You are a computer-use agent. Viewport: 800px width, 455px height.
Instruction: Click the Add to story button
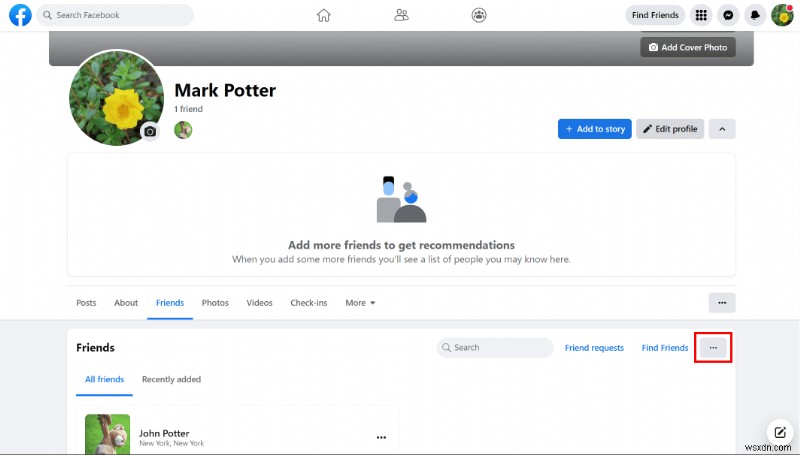click(595, 129)
